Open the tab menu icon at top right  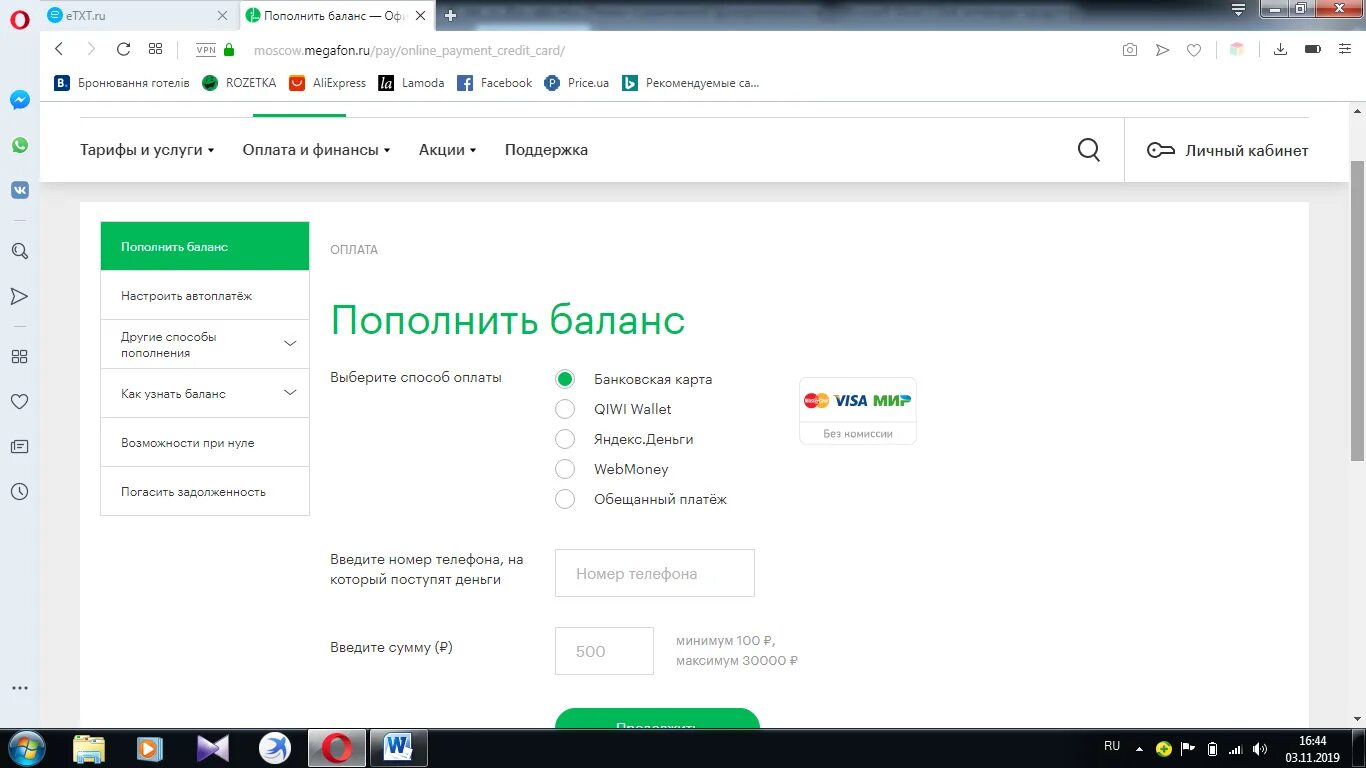point(1238,10)
